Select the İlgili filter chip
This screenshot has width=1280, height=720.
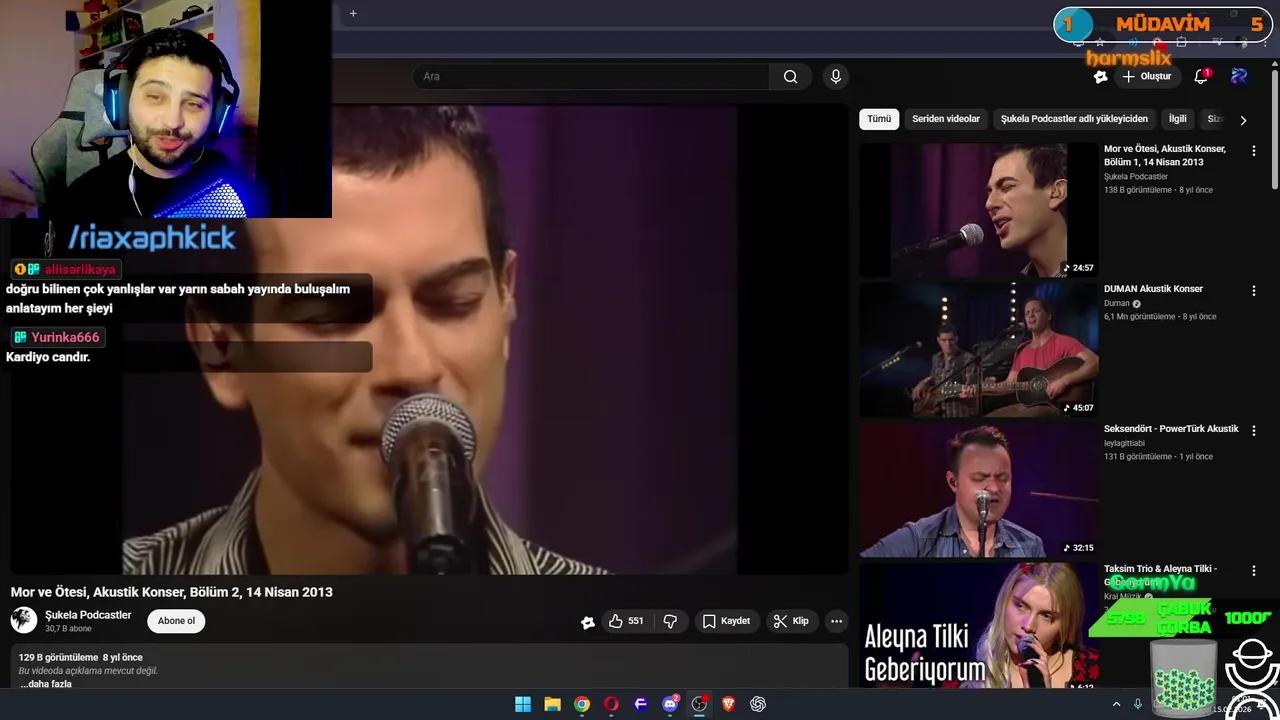click(1178, 119)
